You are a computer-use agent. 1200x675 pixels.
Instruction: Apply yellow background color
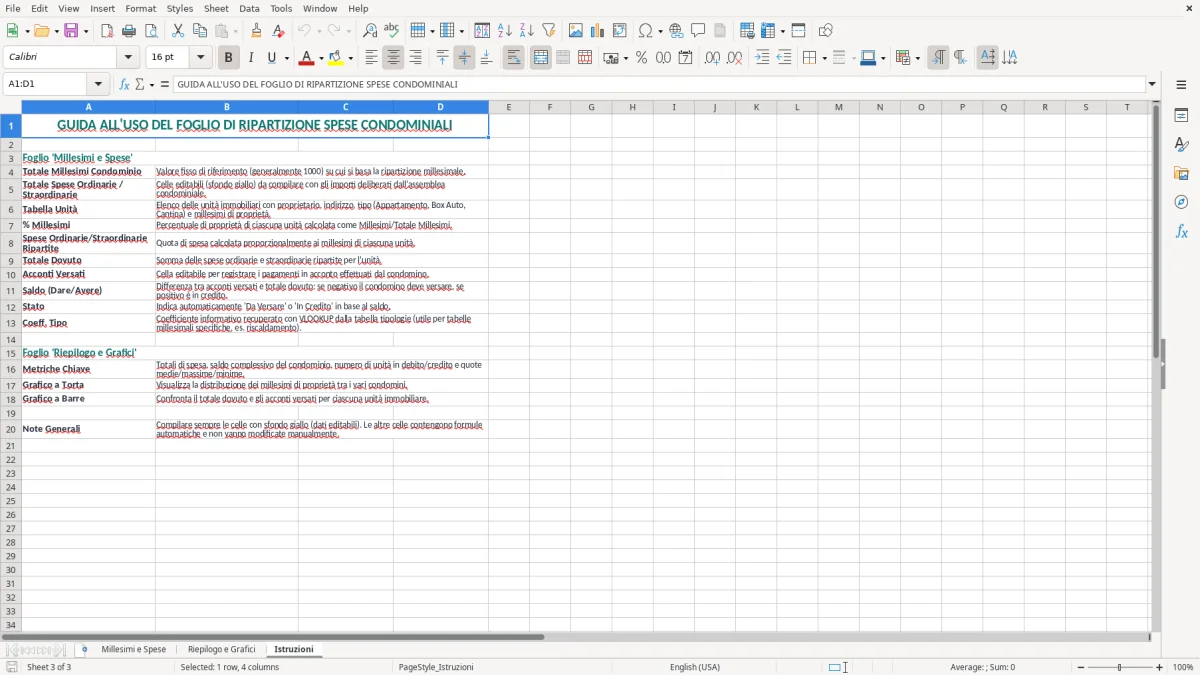coord(336,58)
